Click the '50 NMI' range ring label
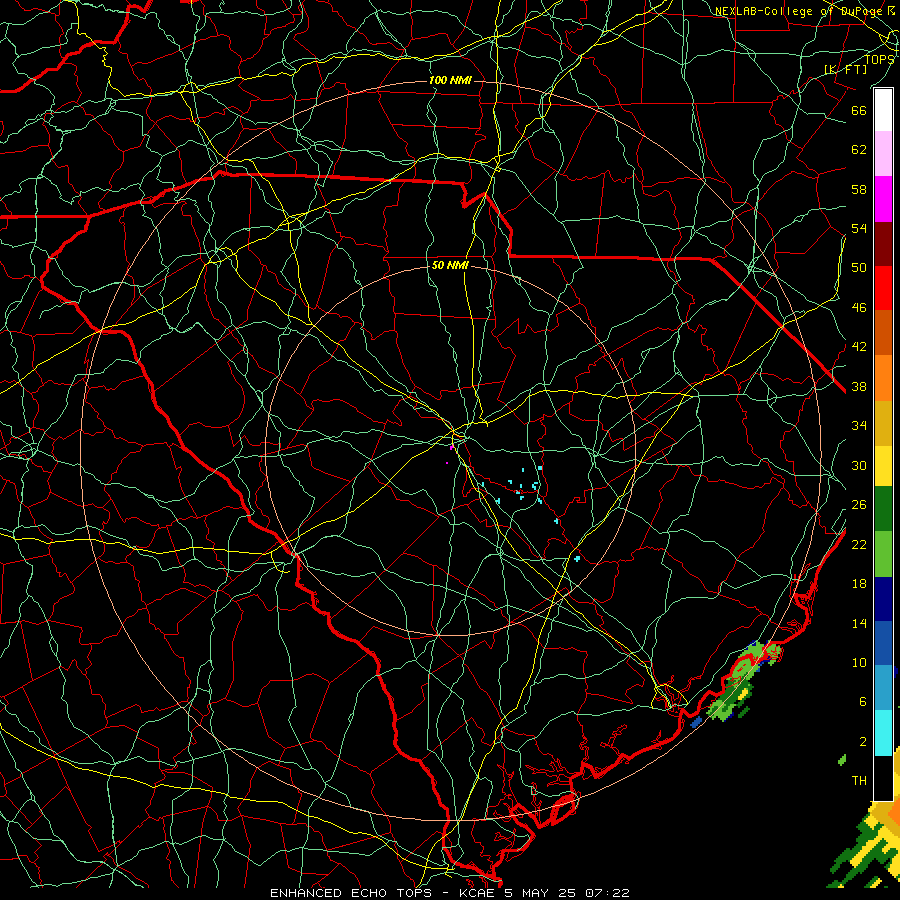900x900 pixels. tap(450, 265)
